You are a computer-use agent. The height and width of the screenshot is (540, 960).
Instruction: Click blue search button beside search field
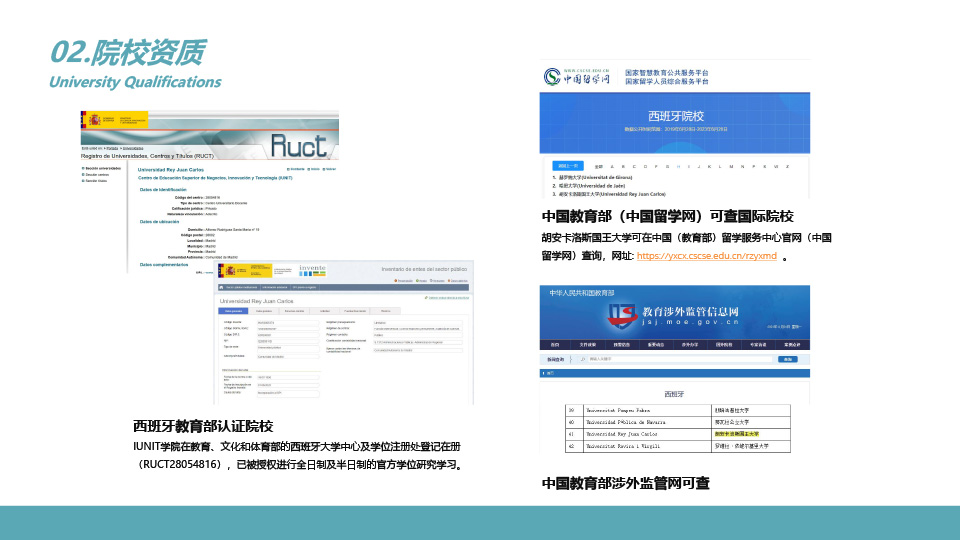coord(788,359)
